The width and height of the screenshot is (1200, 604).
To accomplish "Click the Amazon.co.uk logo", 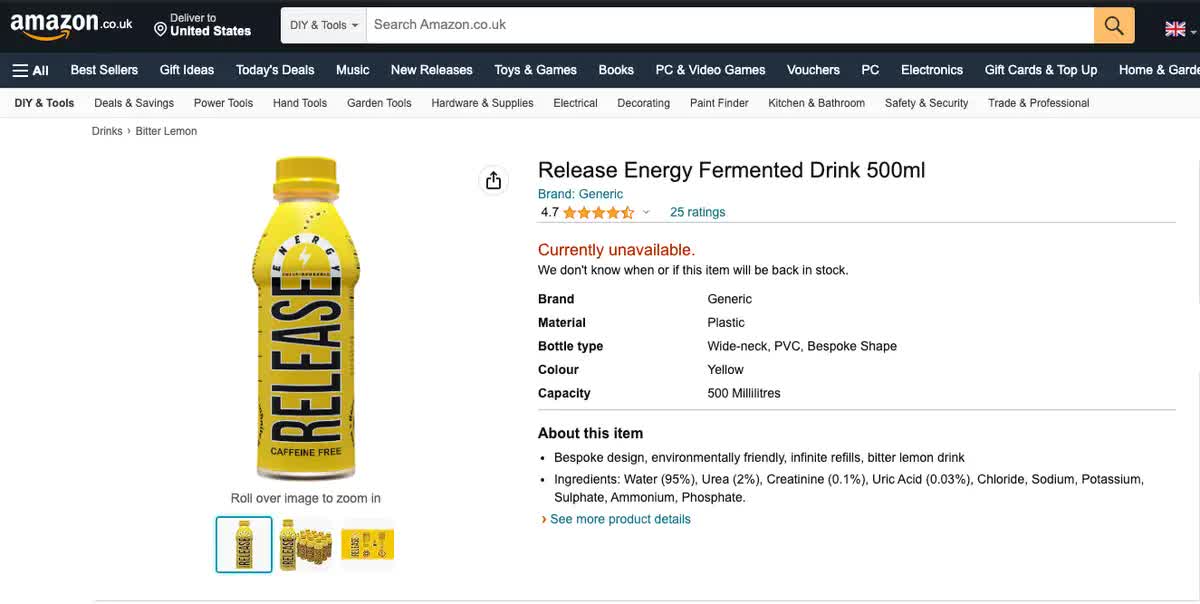I will 70,25.
